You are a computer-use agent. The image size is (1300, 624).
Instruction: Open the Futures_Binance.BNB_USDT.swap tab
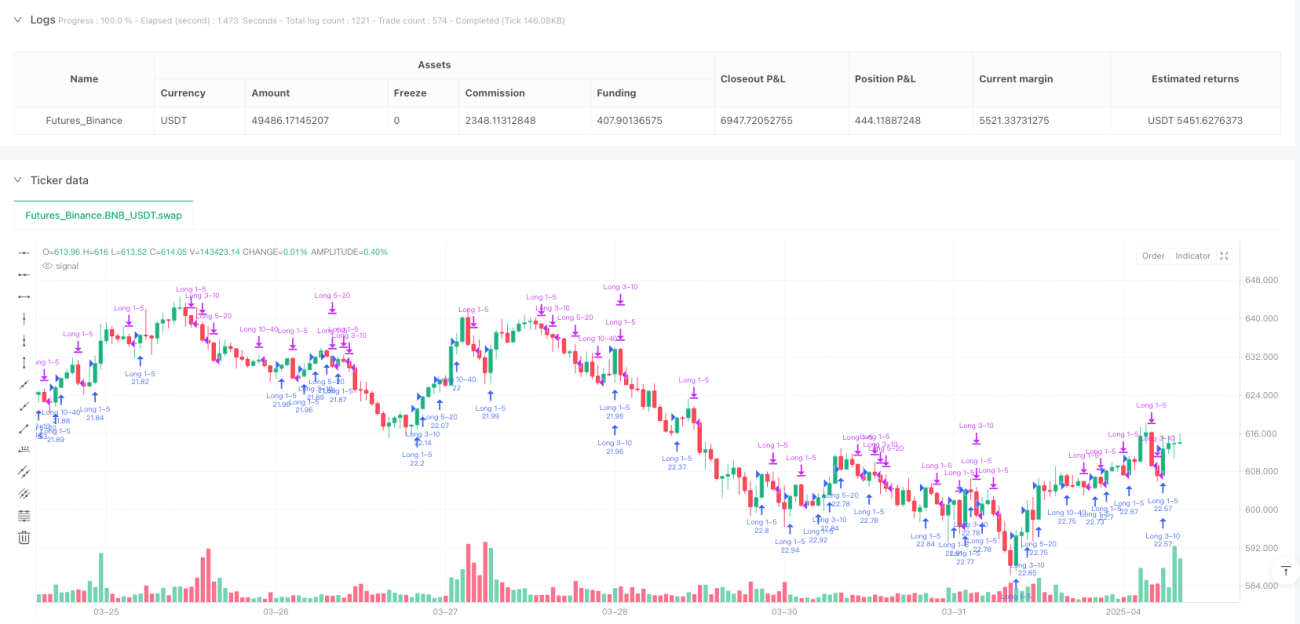coord(103,215)
